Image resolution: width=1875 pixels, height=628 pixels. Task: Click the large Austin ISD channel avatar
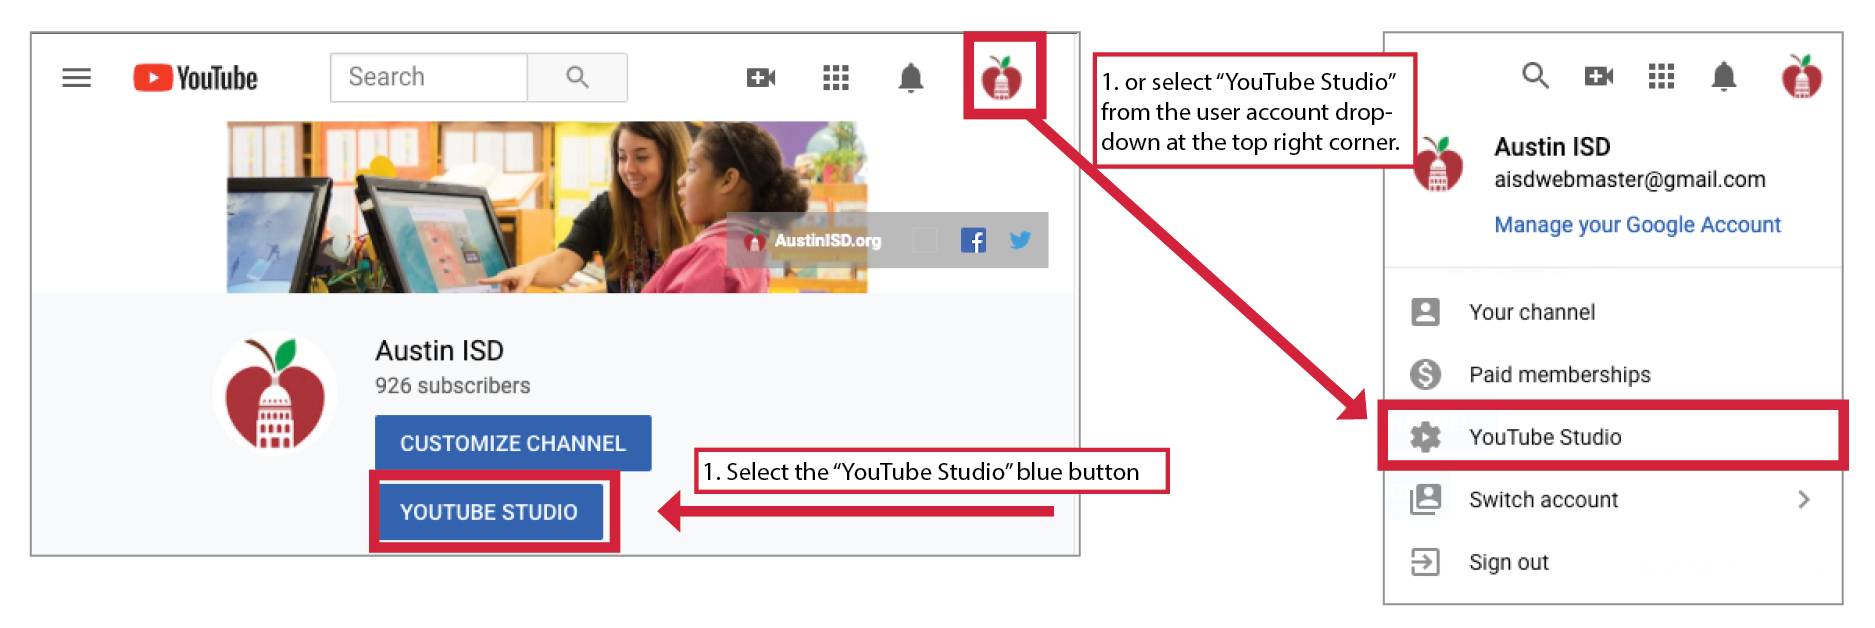point(275,393)
